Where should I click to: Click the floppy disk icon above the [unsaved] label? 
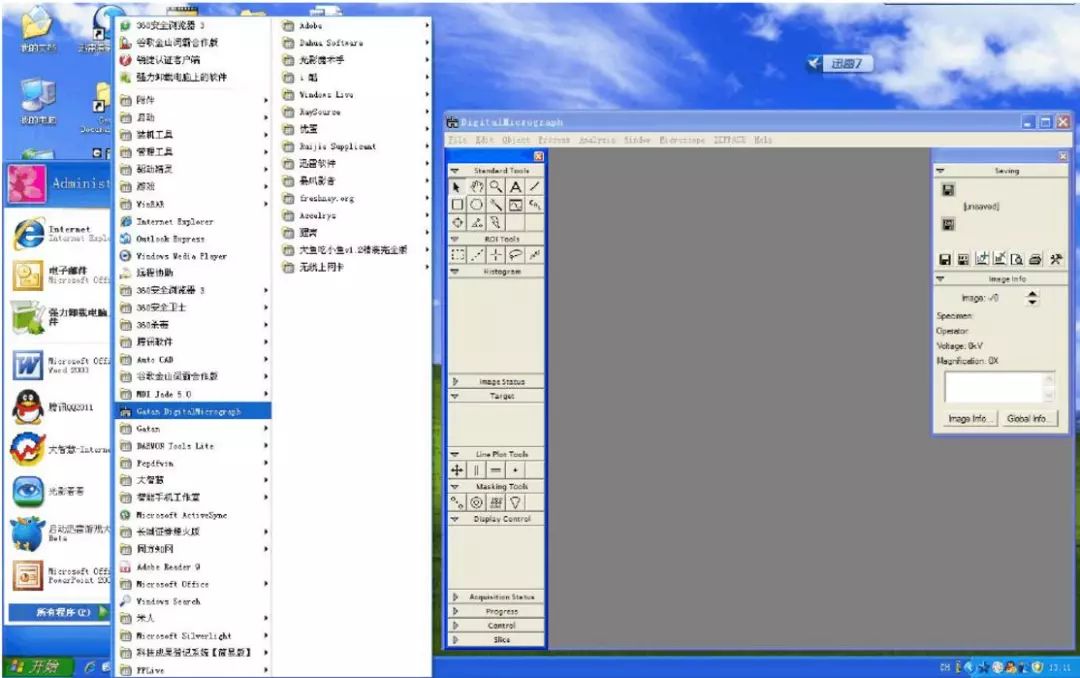point(948,189)
